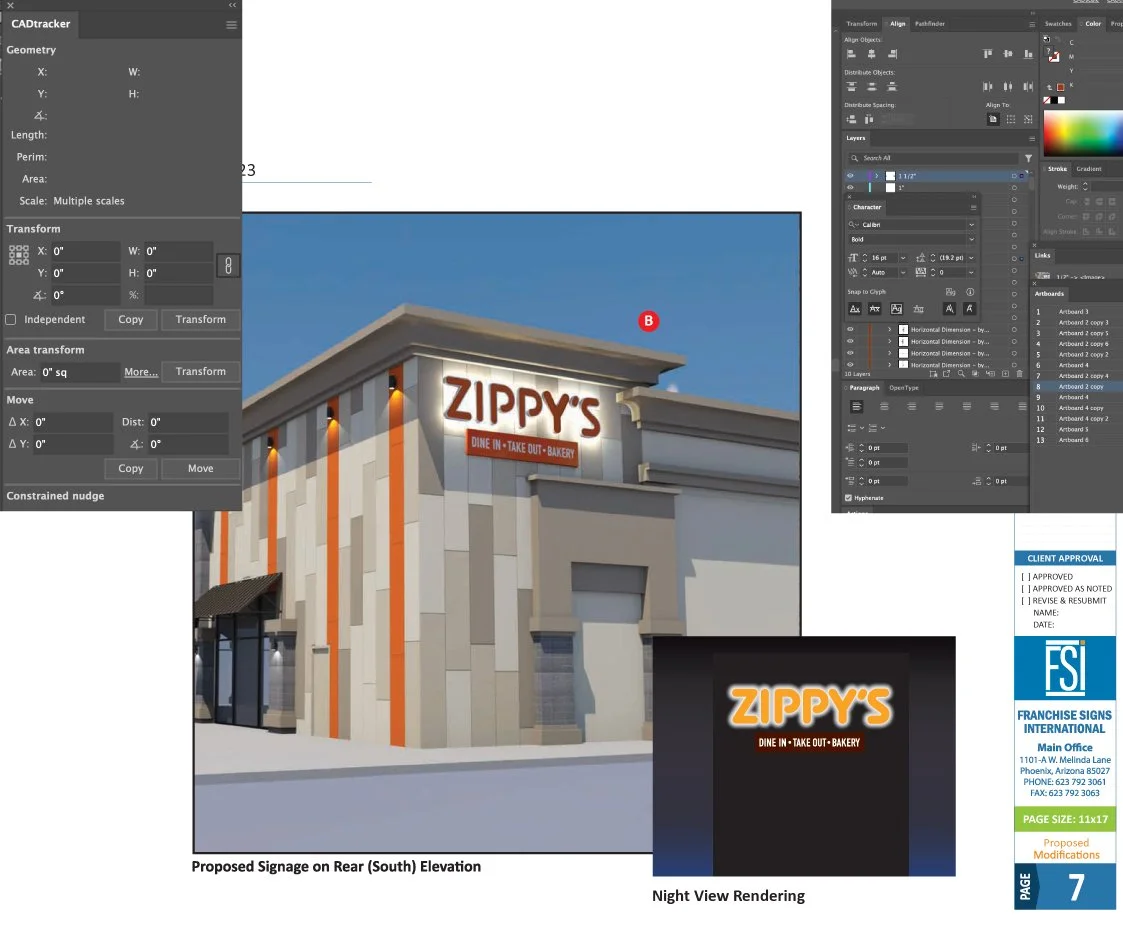Choose Align to Selection icon
This screenshot has height=932, width=1123.
(x=1011, y=120)
